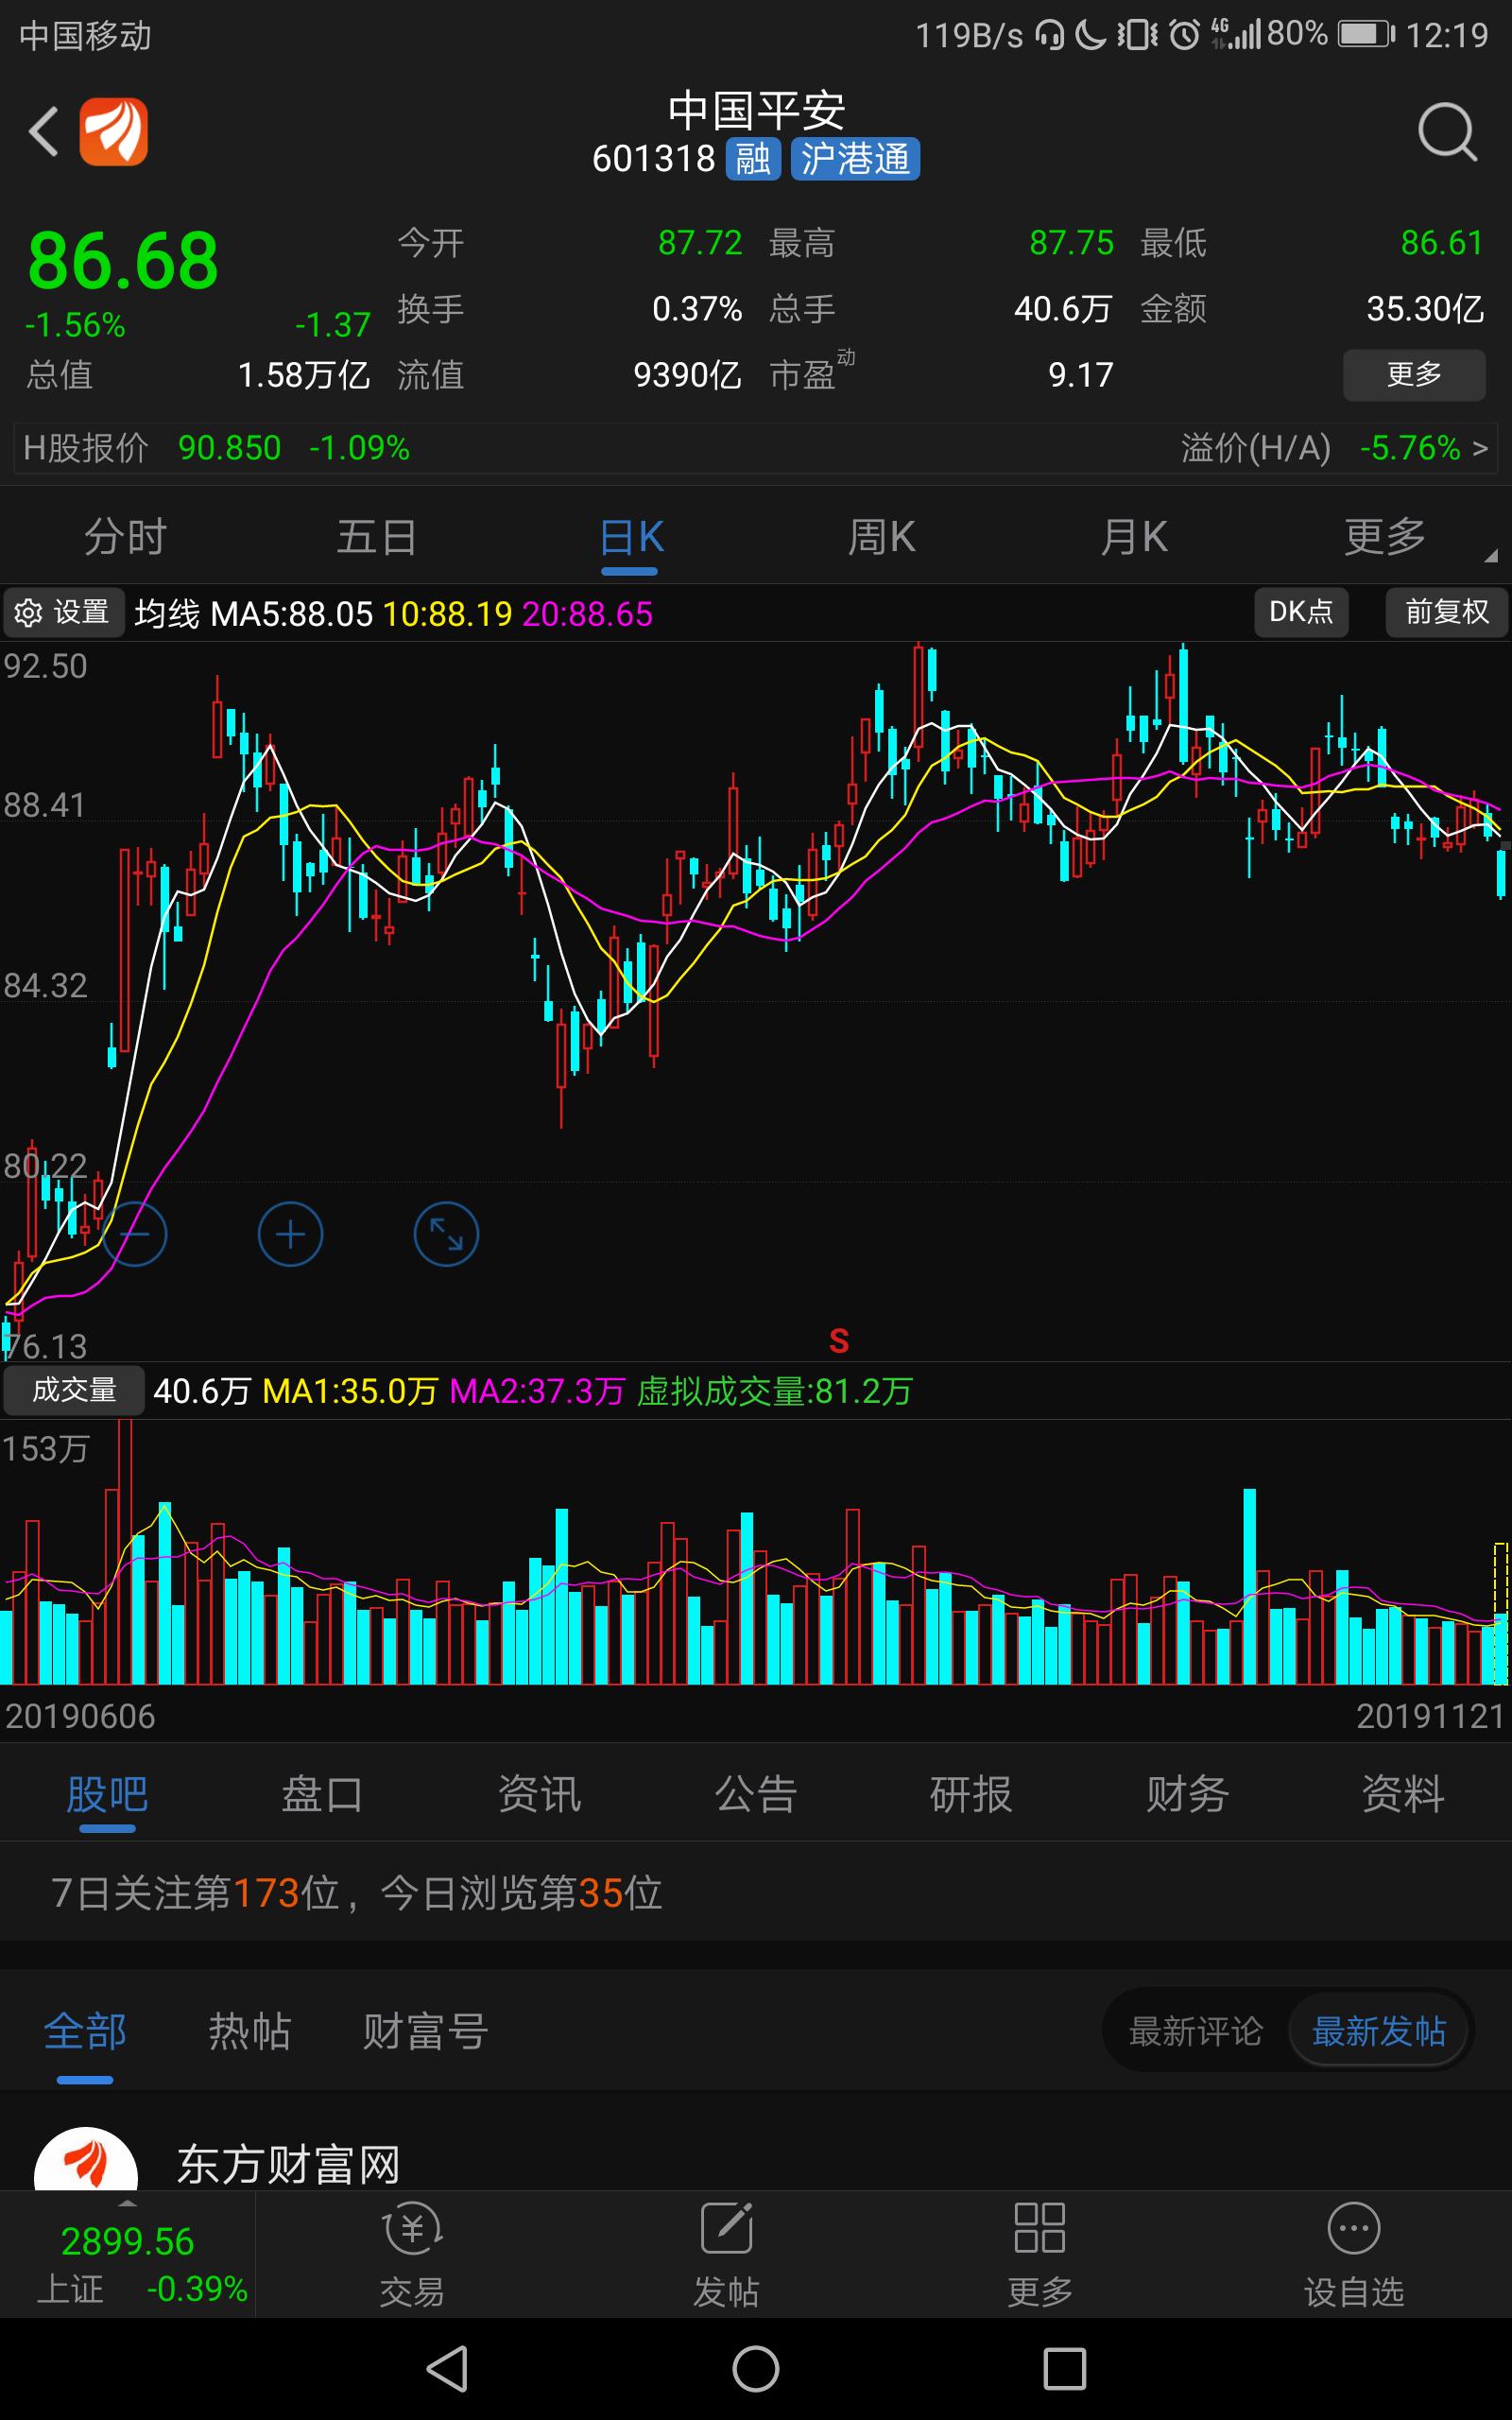
Task: Tap 东方财富网 poster name
Action: point(289,2165)
